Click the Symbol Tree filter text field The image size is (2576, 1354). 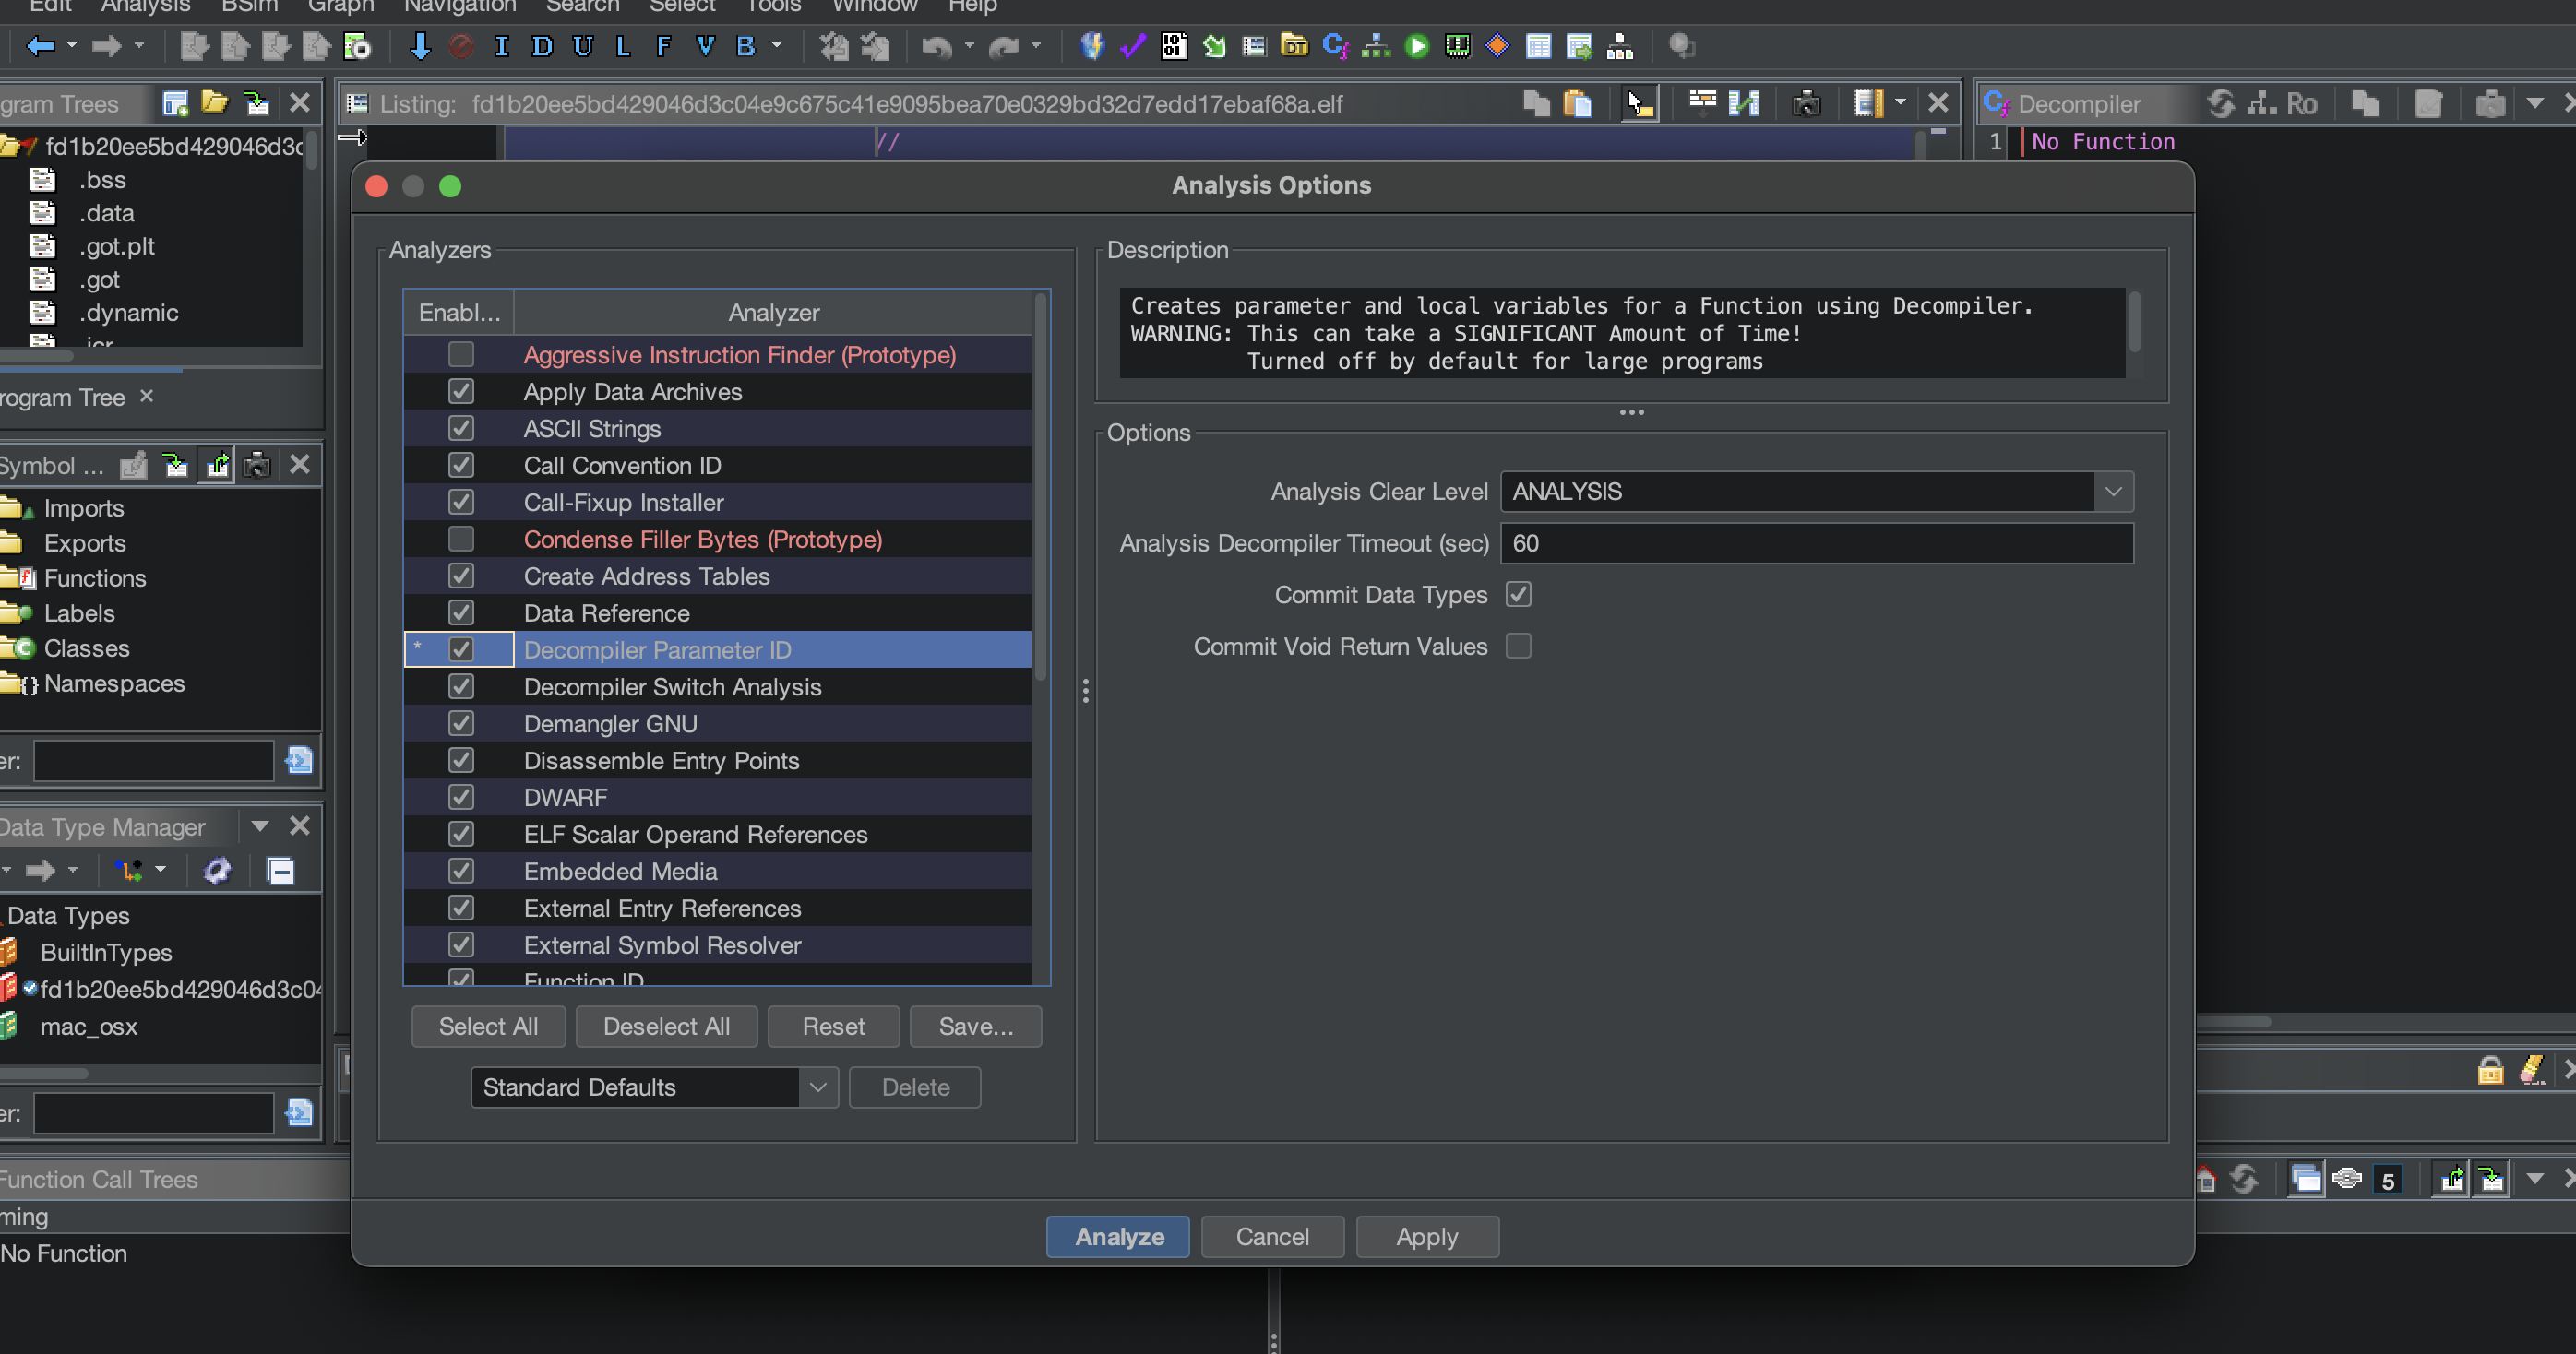tap(153, 761)
